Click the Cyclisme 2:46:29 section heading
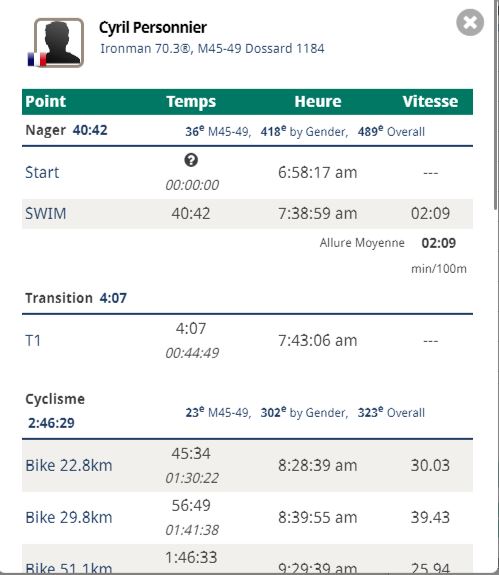Viewport: 499px width, 575px height. pyautogui.click(x=55, y=411)
